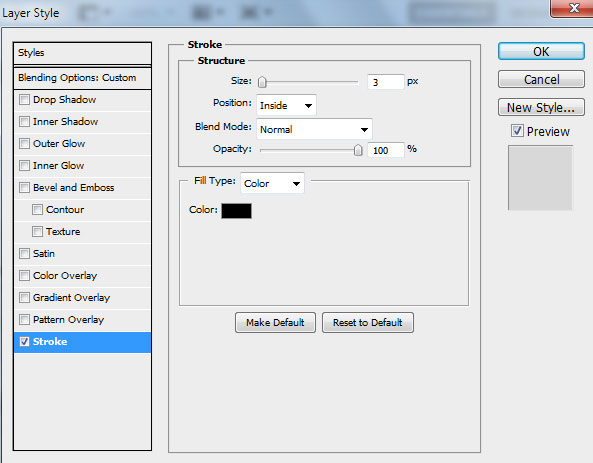Open the Inner Glow settings label

[x=58, y=165]
